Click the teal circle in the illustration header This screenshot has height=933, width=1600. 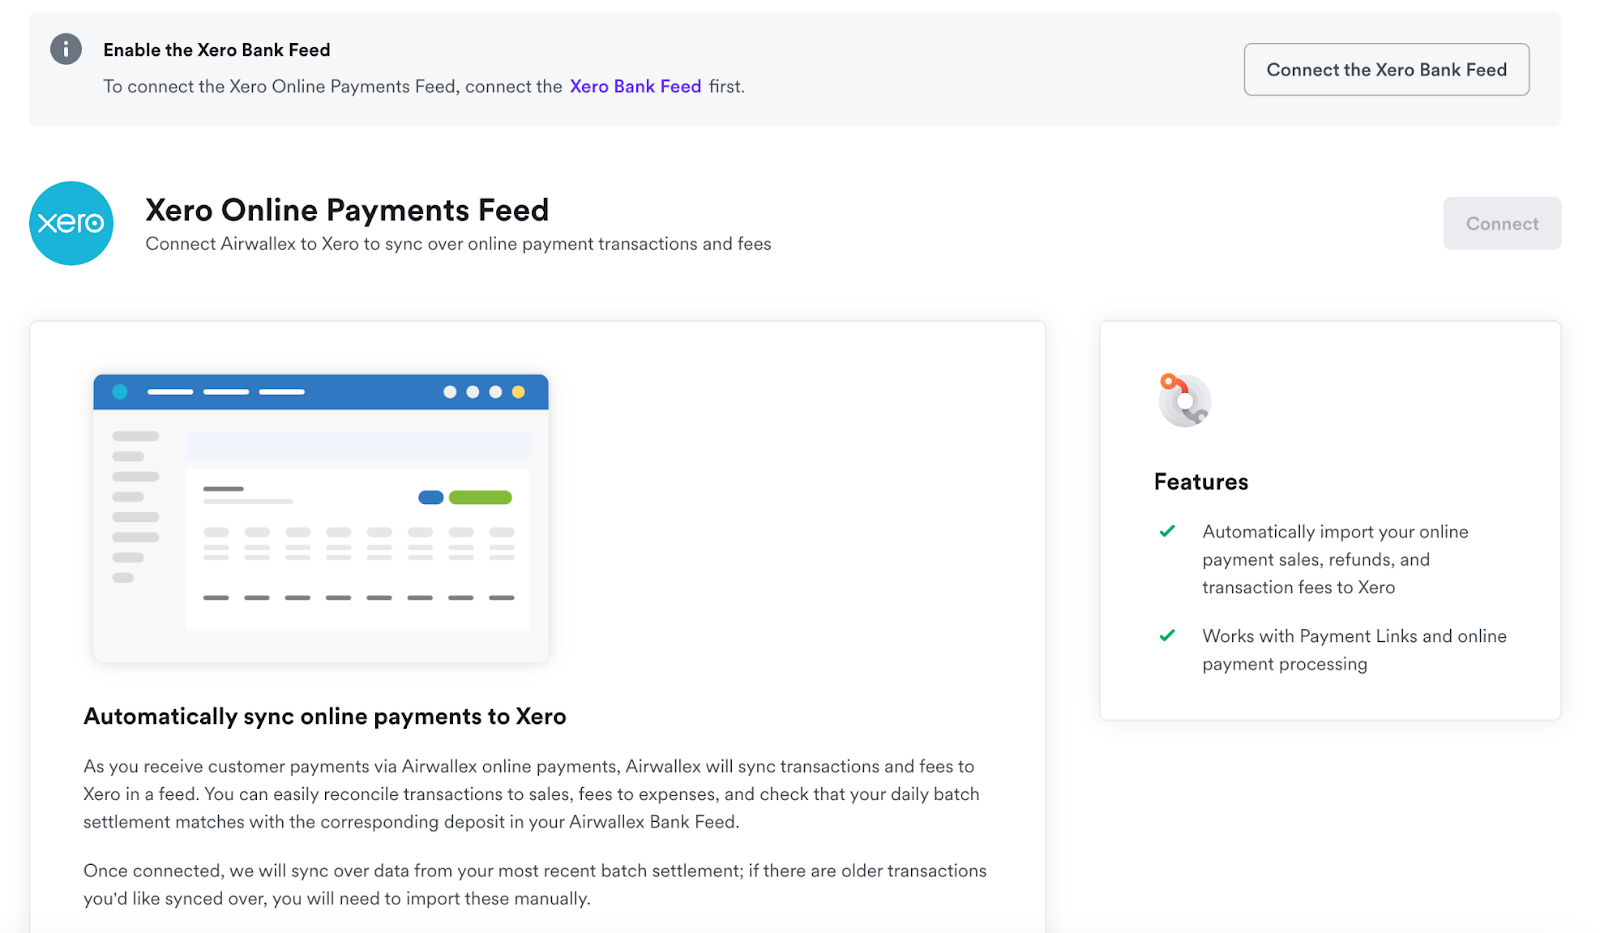pyautogui.click(x=120, y=392)
